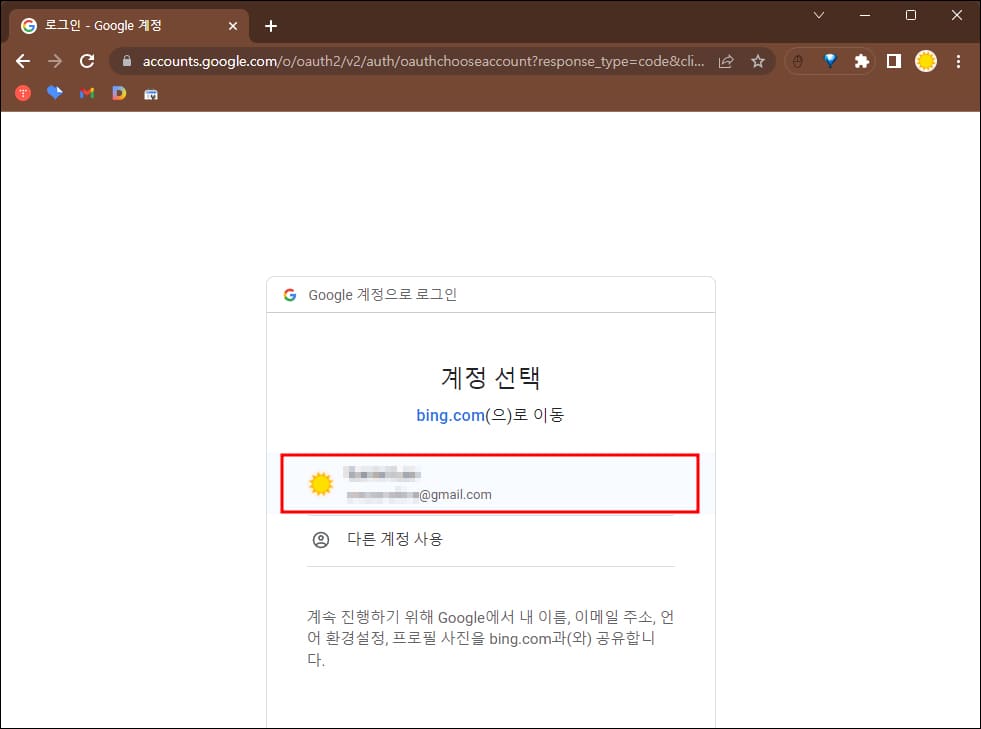Select the 로그인 - Google 계정 tab
This screenshot has height=729, width=981.
click(x=129, y=26)
